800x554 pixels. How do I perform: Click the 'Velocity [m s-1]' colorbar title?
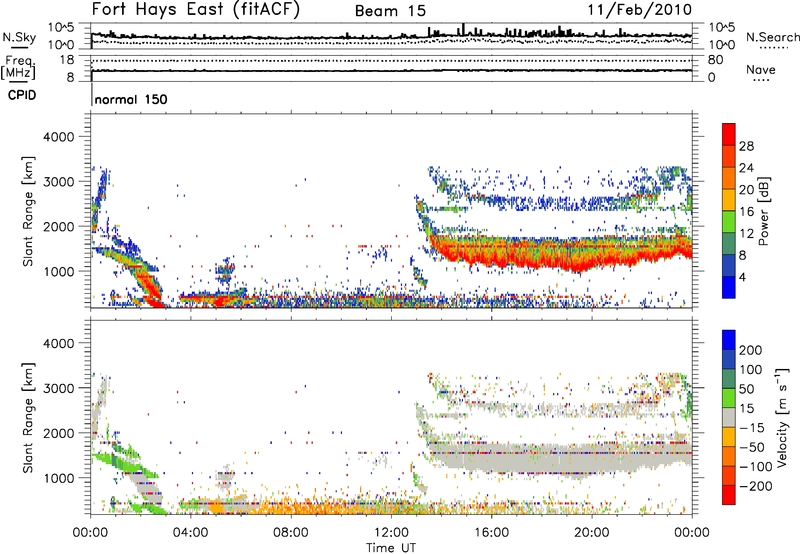point(782,417)
